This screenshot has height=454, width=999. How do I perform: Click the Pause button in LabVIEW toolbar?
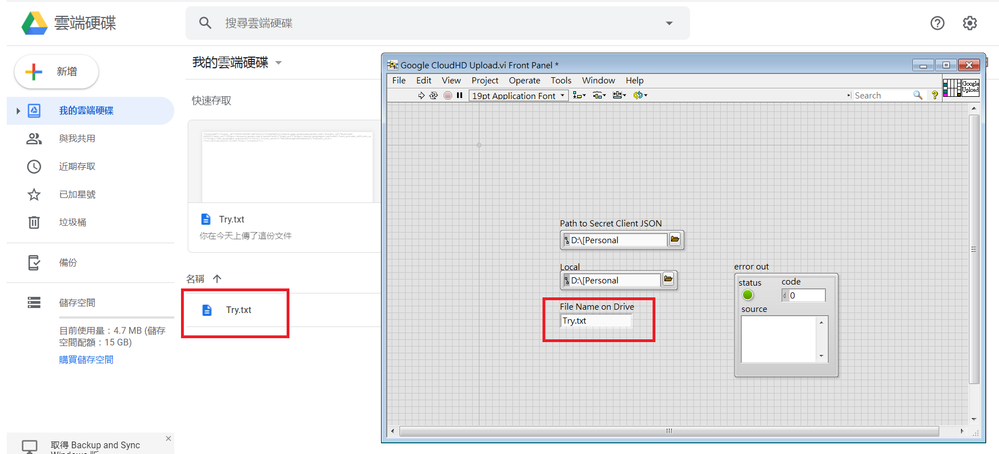(459, 96)
